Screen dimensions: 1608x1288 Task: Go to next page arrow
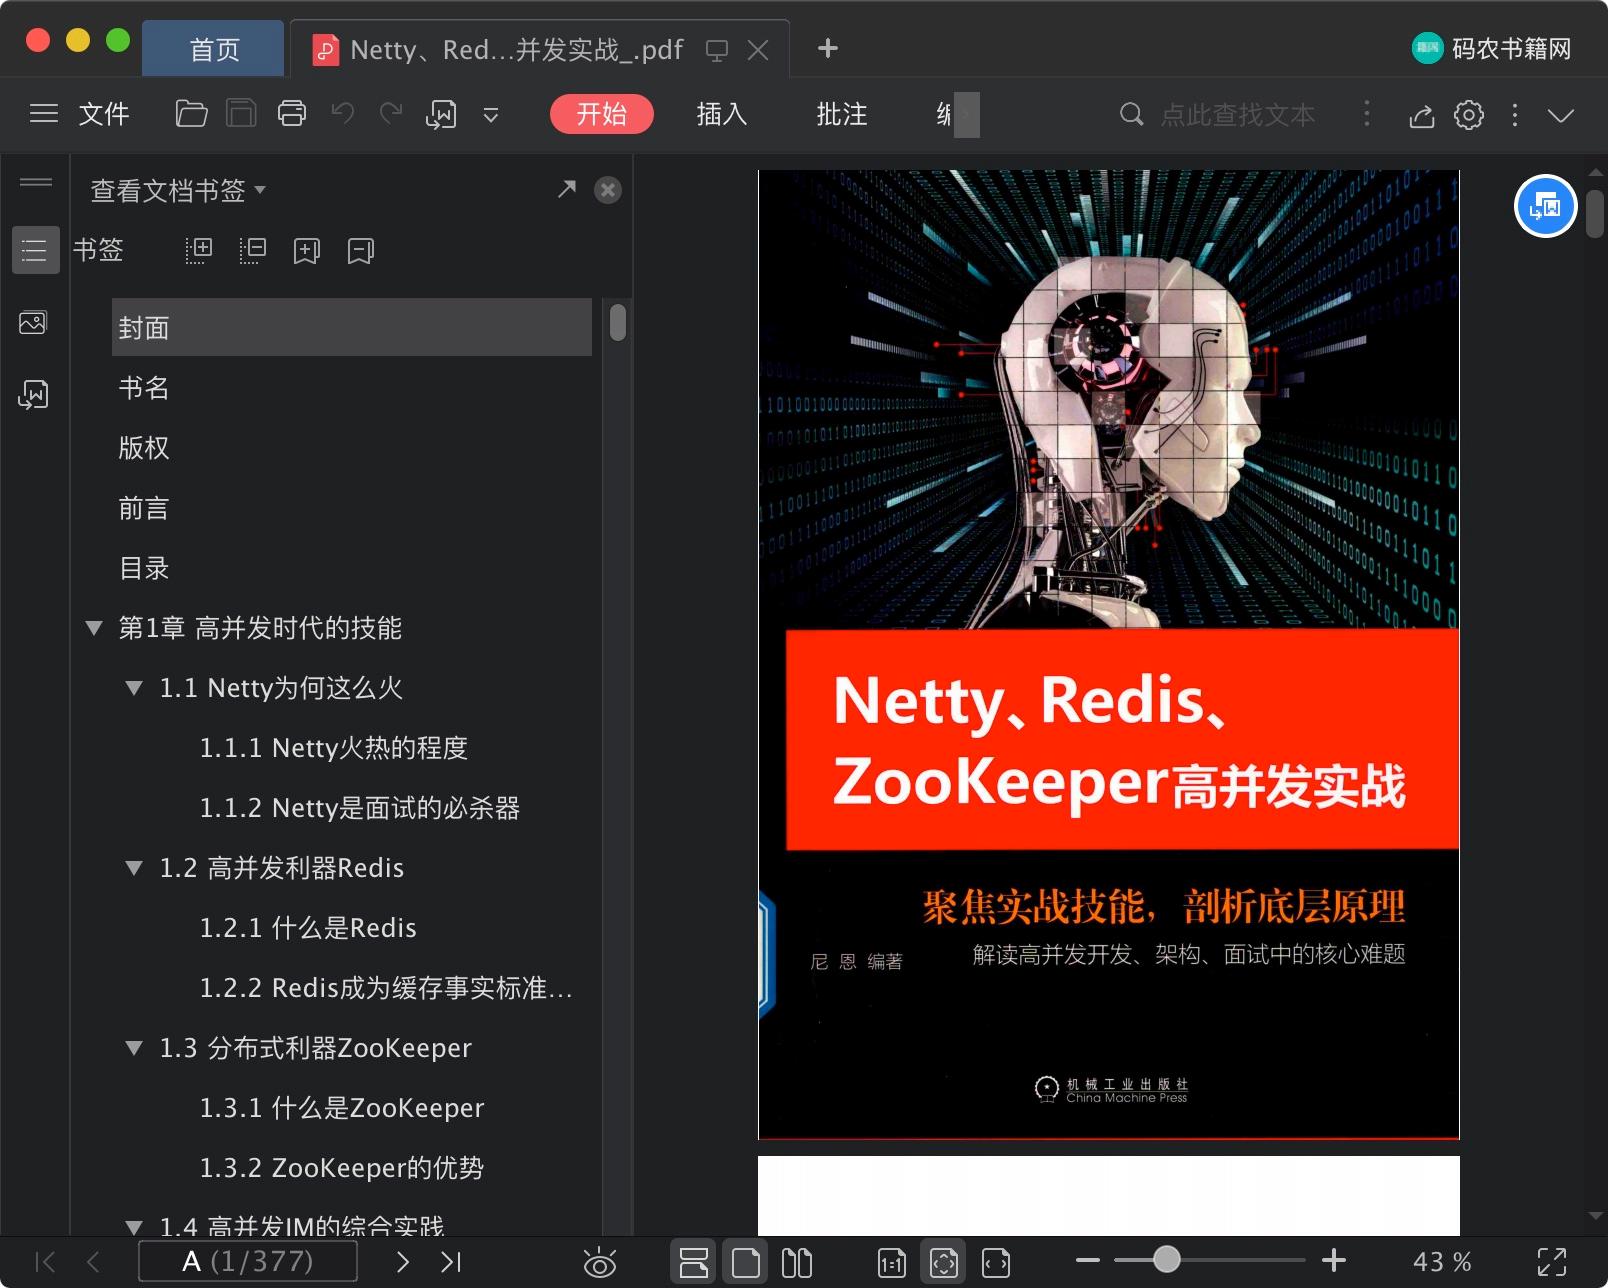(x=403, y=1262)
